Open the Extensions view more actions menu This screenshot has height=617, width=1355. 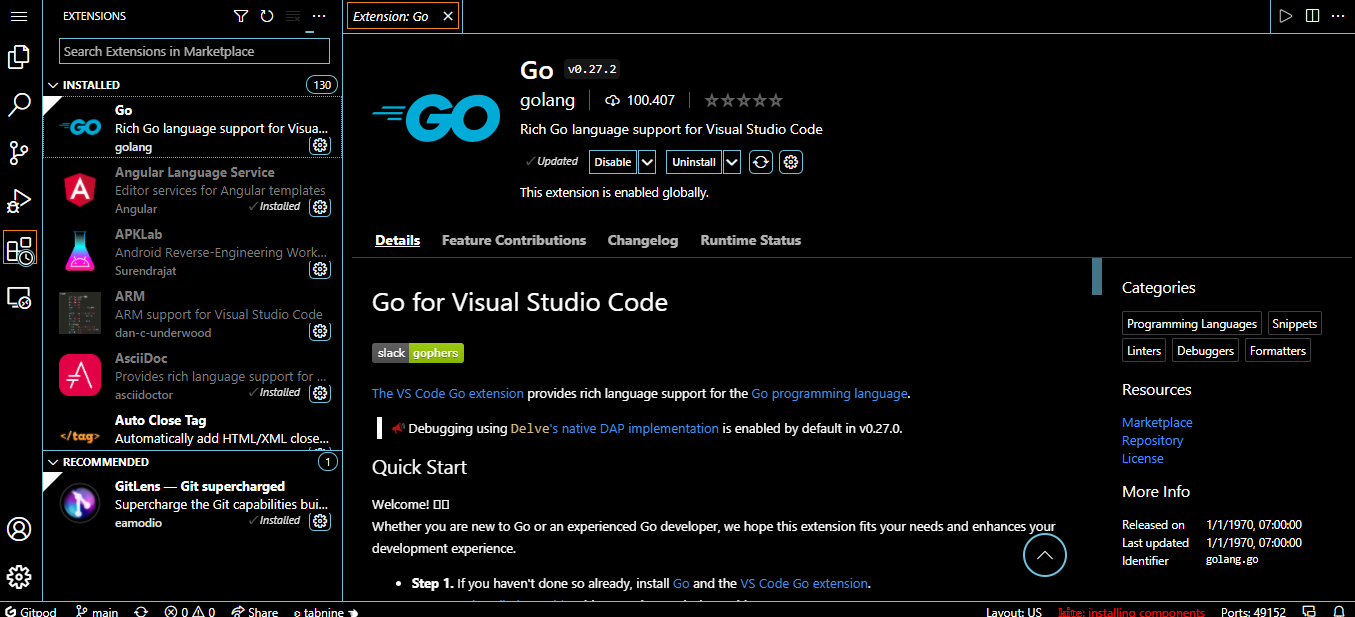click(x=319, y=16)
